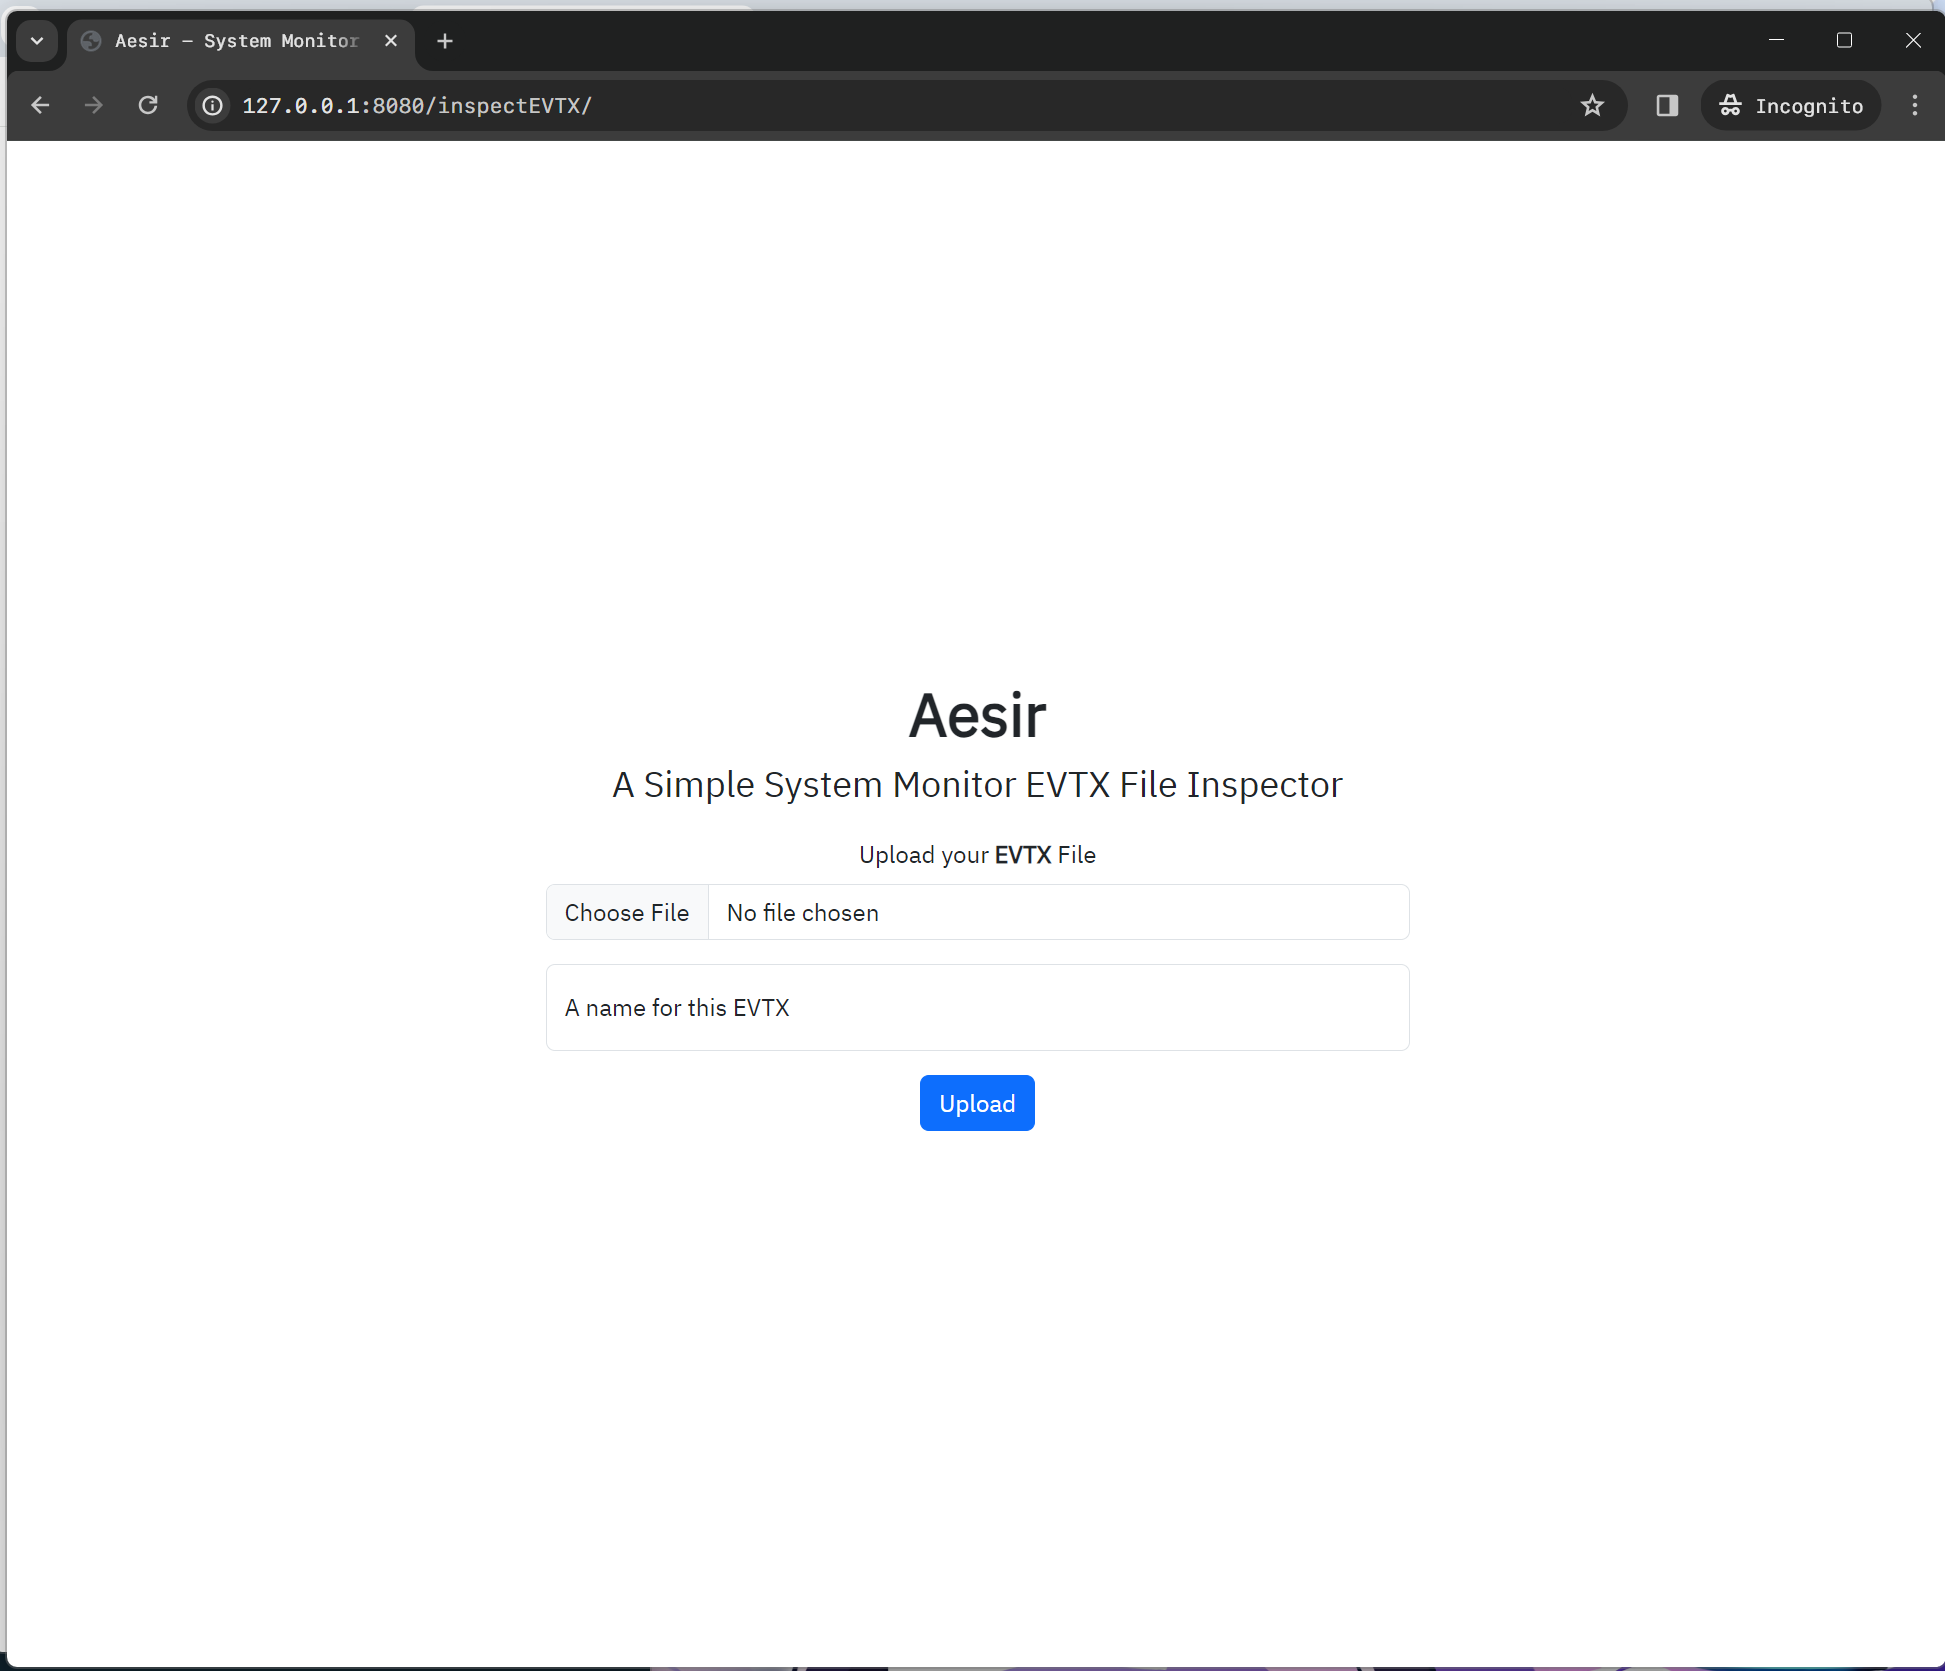View site information icon in address bar
The width and height of the screenshot is (1945, 1671).
pyautogui.click(x=213, y=105)
